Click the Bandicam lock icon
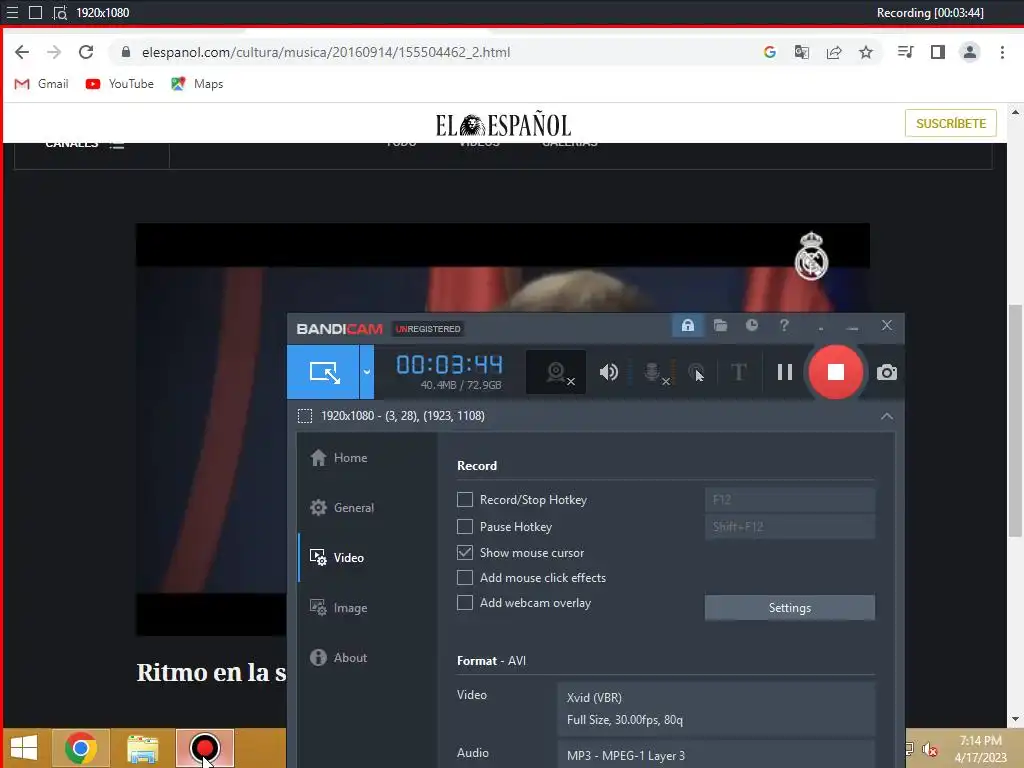The image size is (1024, 768). click(688, 325)
